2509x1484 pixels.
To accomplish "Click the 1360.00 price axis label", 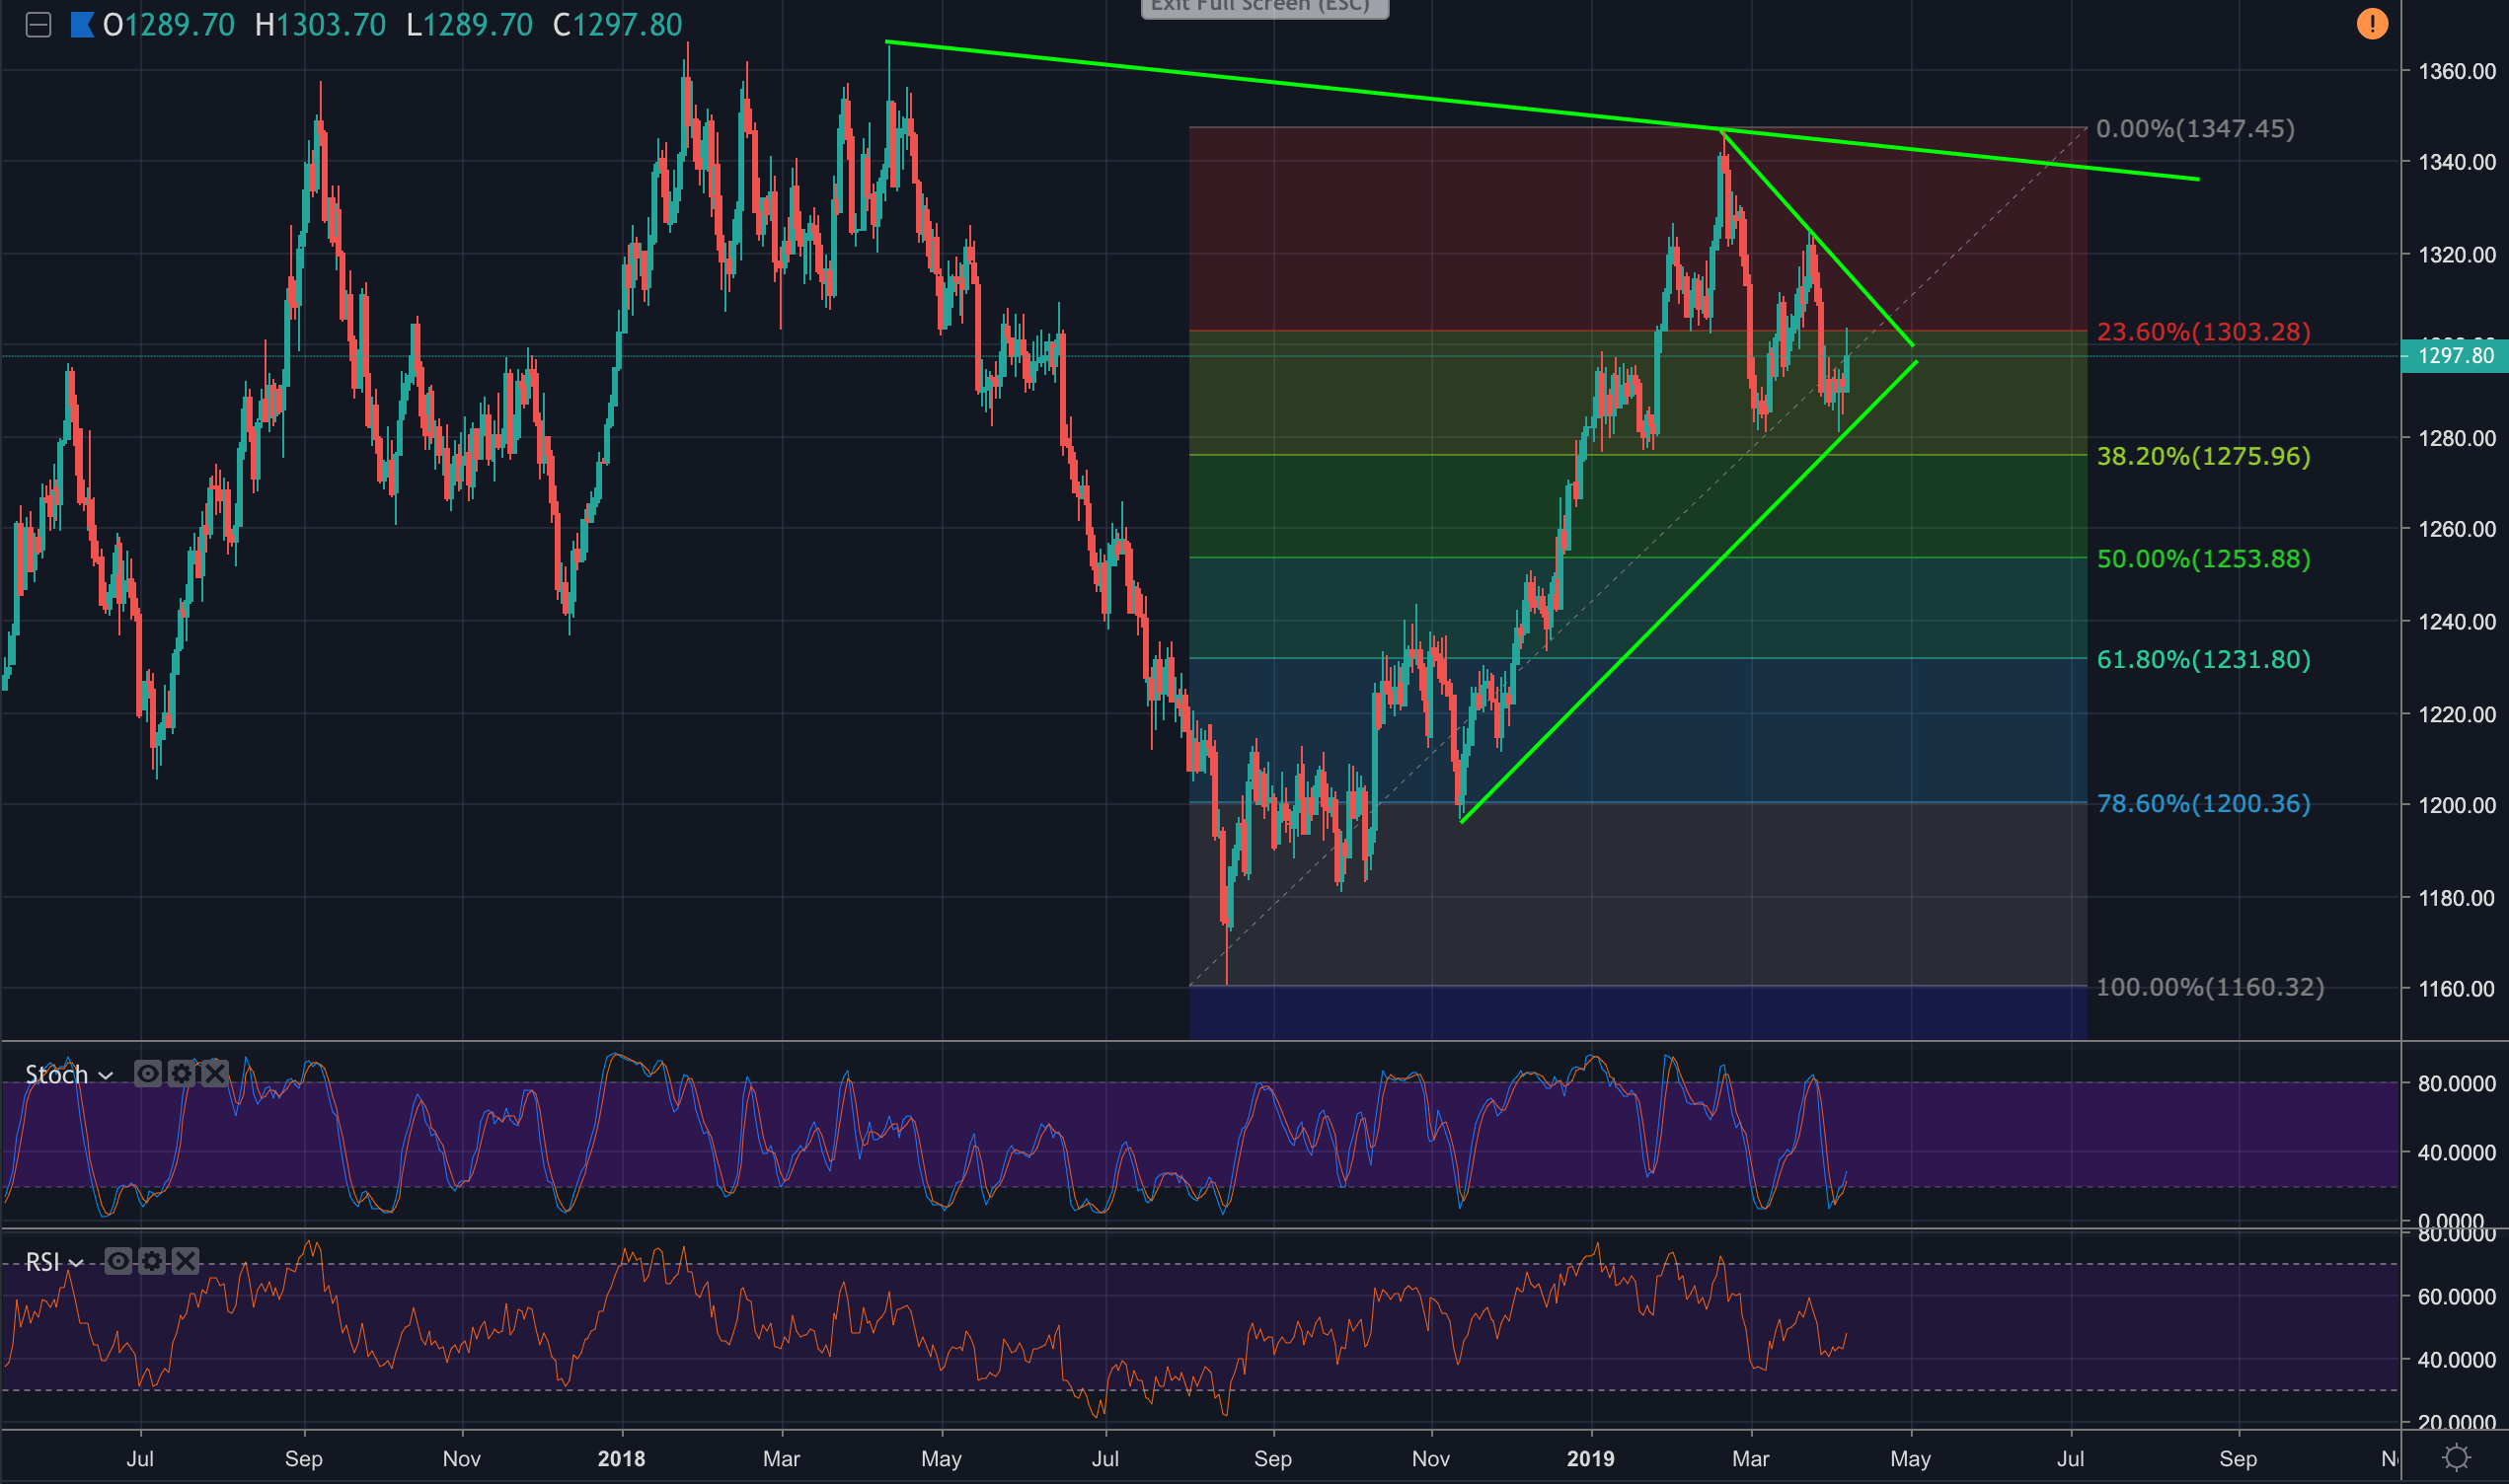I will pyautogui.click(x=2456, y=71).
